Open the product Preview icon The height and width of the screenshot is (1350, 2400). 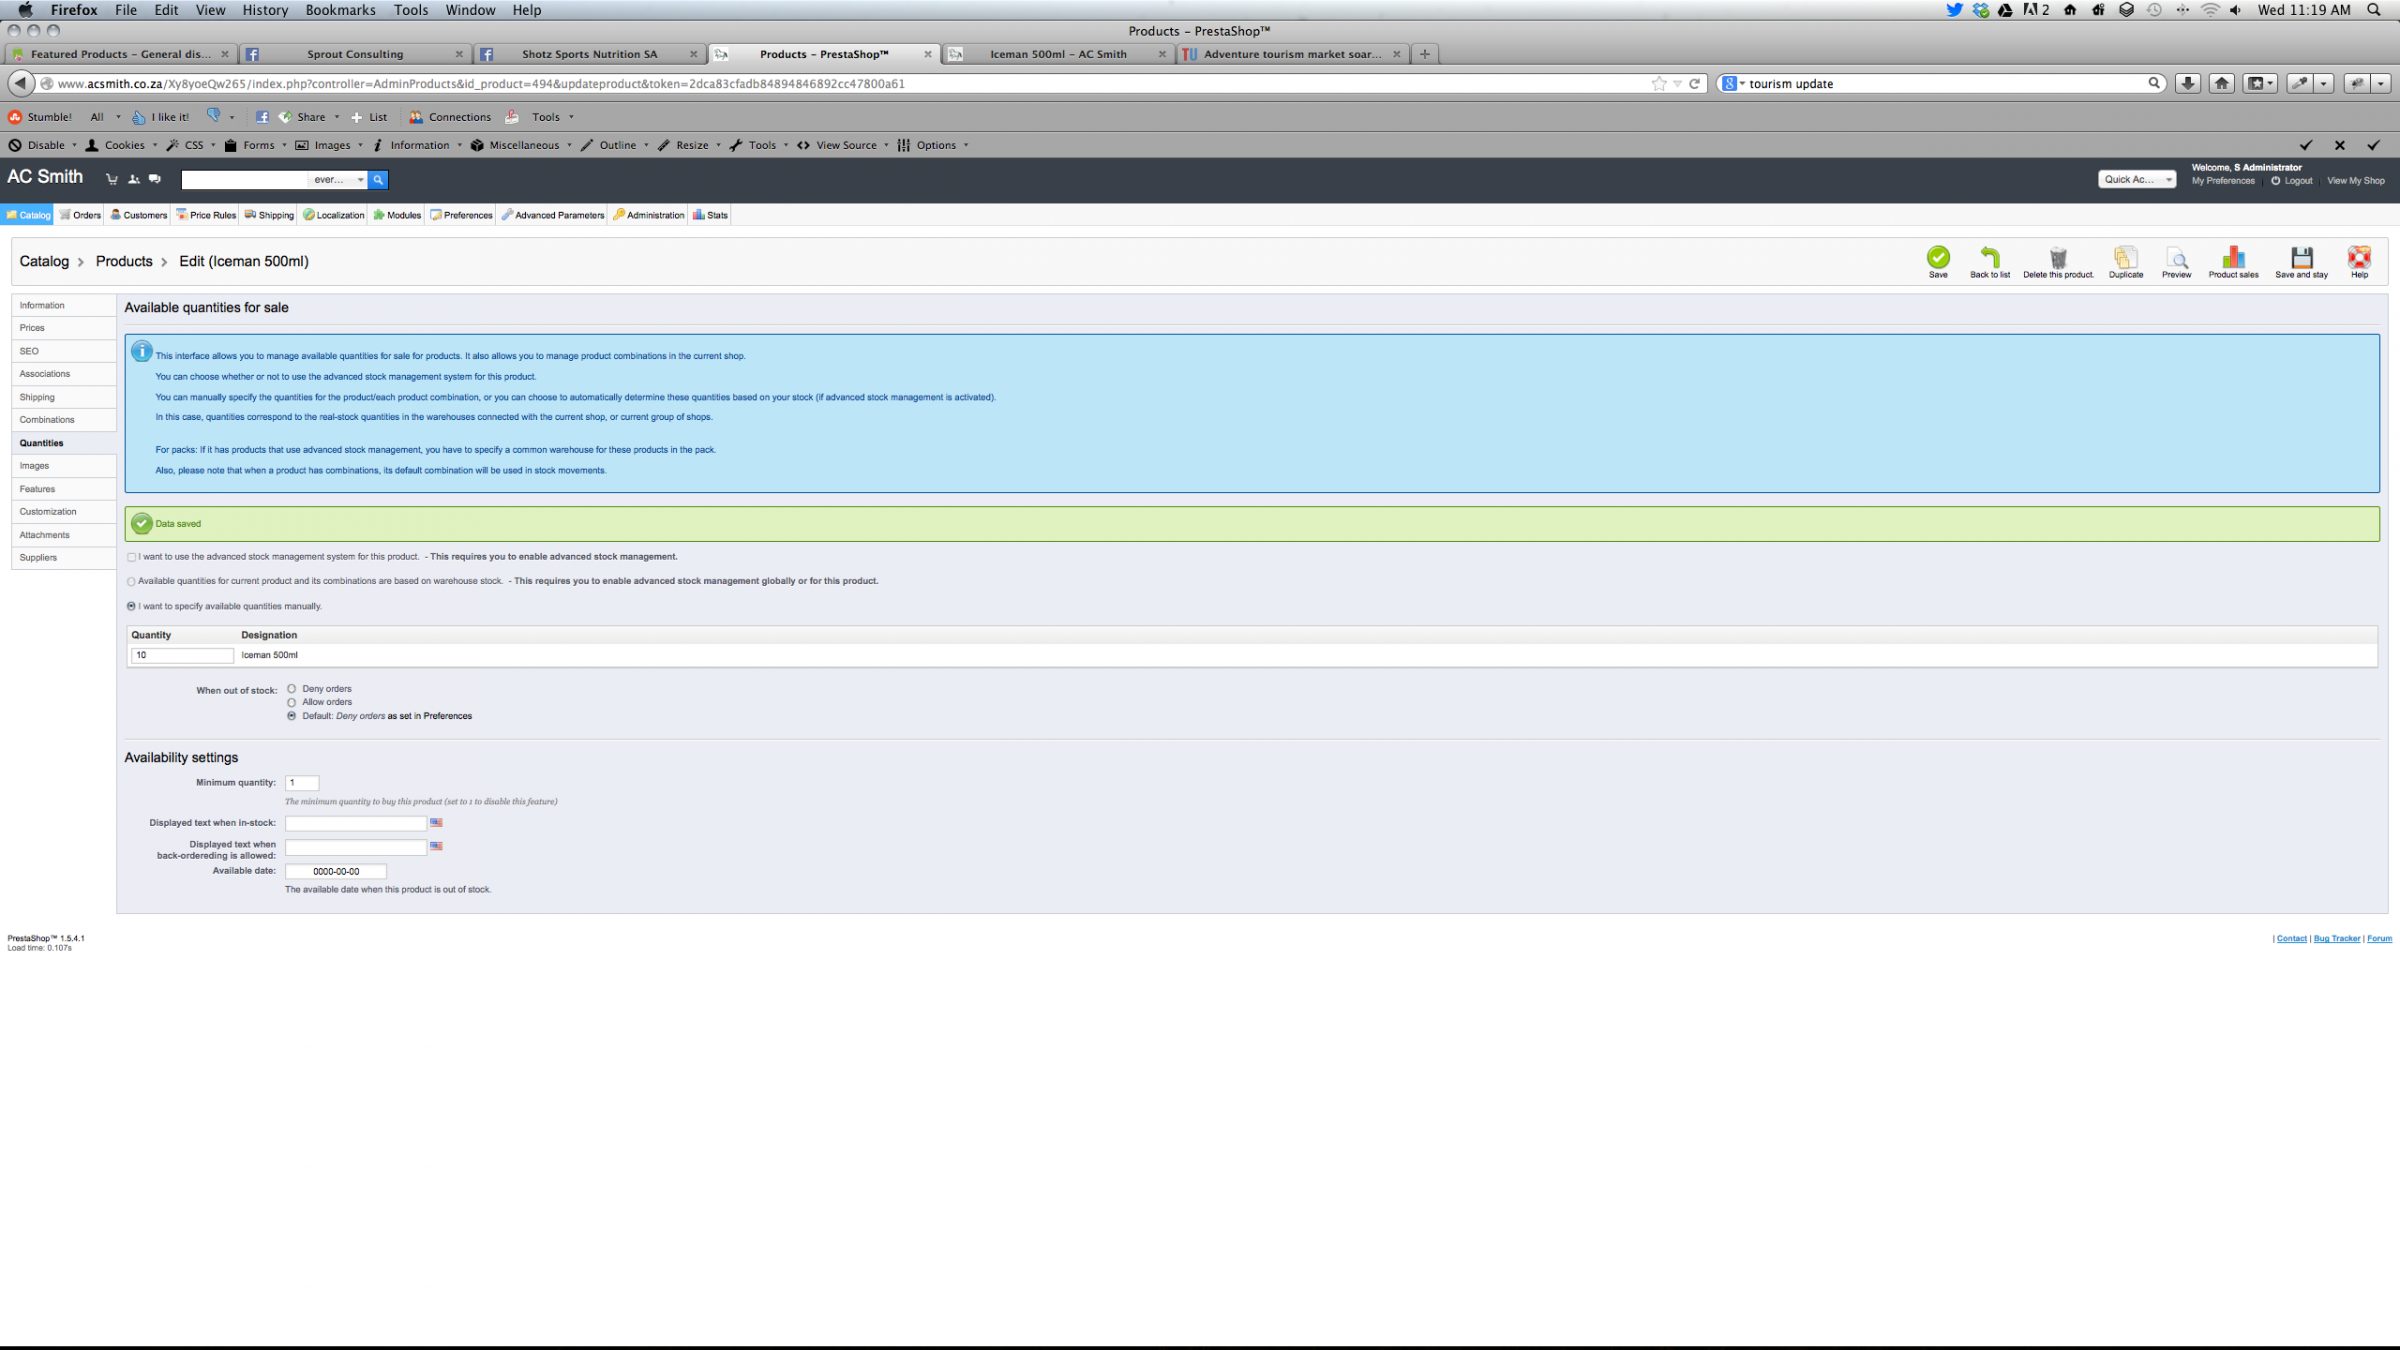(2176, 258)
